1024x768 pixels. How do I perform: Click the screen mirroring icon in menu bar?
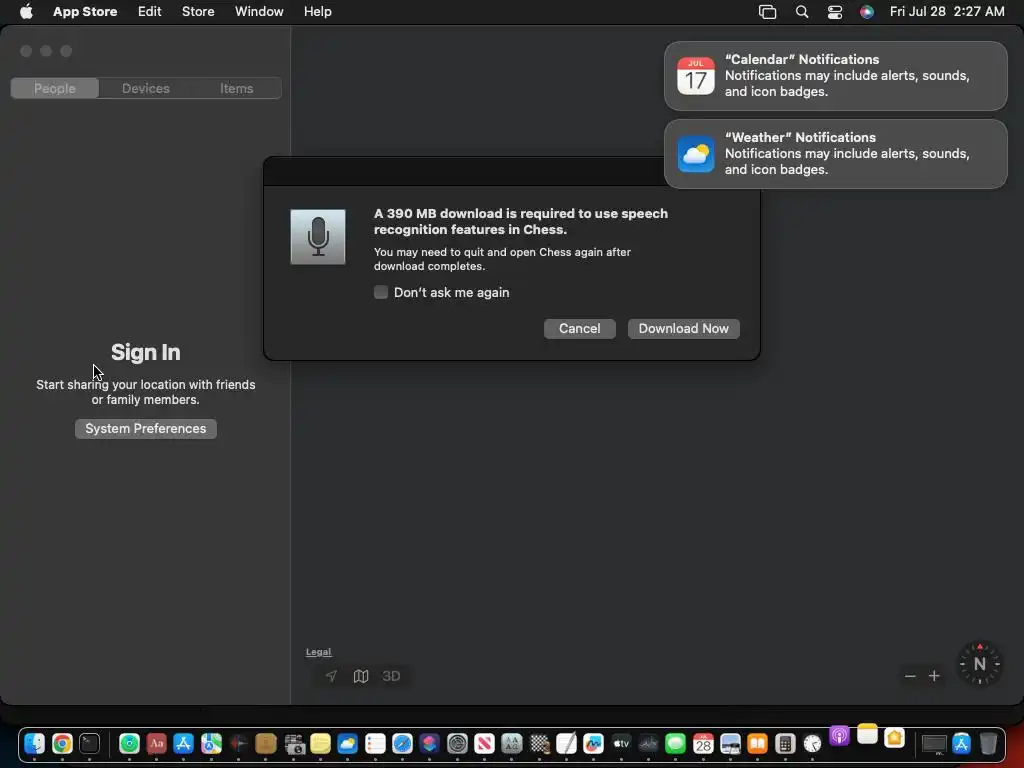(x=767, y=12)
